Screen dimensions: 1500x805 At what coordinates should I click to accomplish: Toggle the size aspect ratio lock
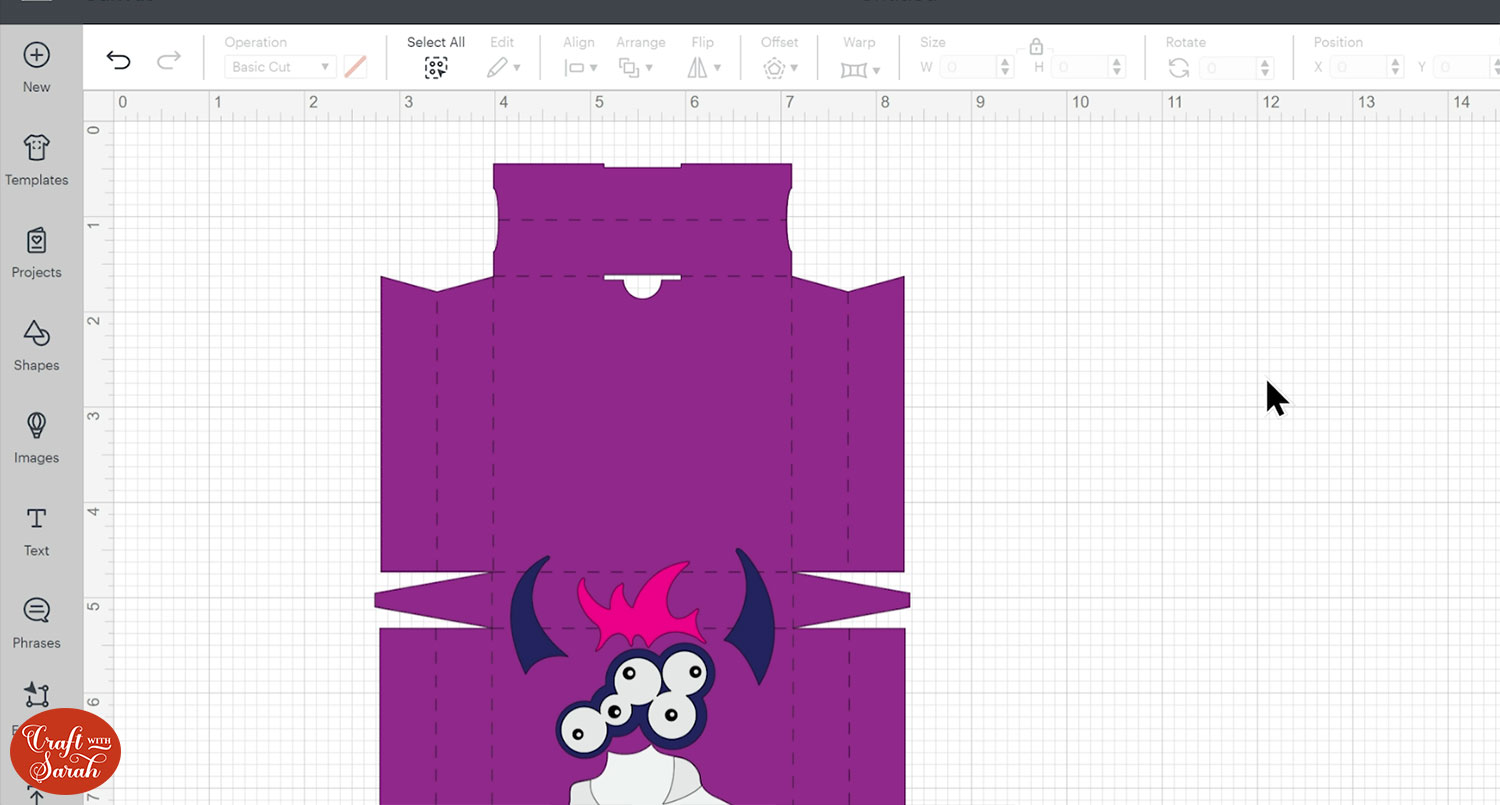[x=1036, y=47]
